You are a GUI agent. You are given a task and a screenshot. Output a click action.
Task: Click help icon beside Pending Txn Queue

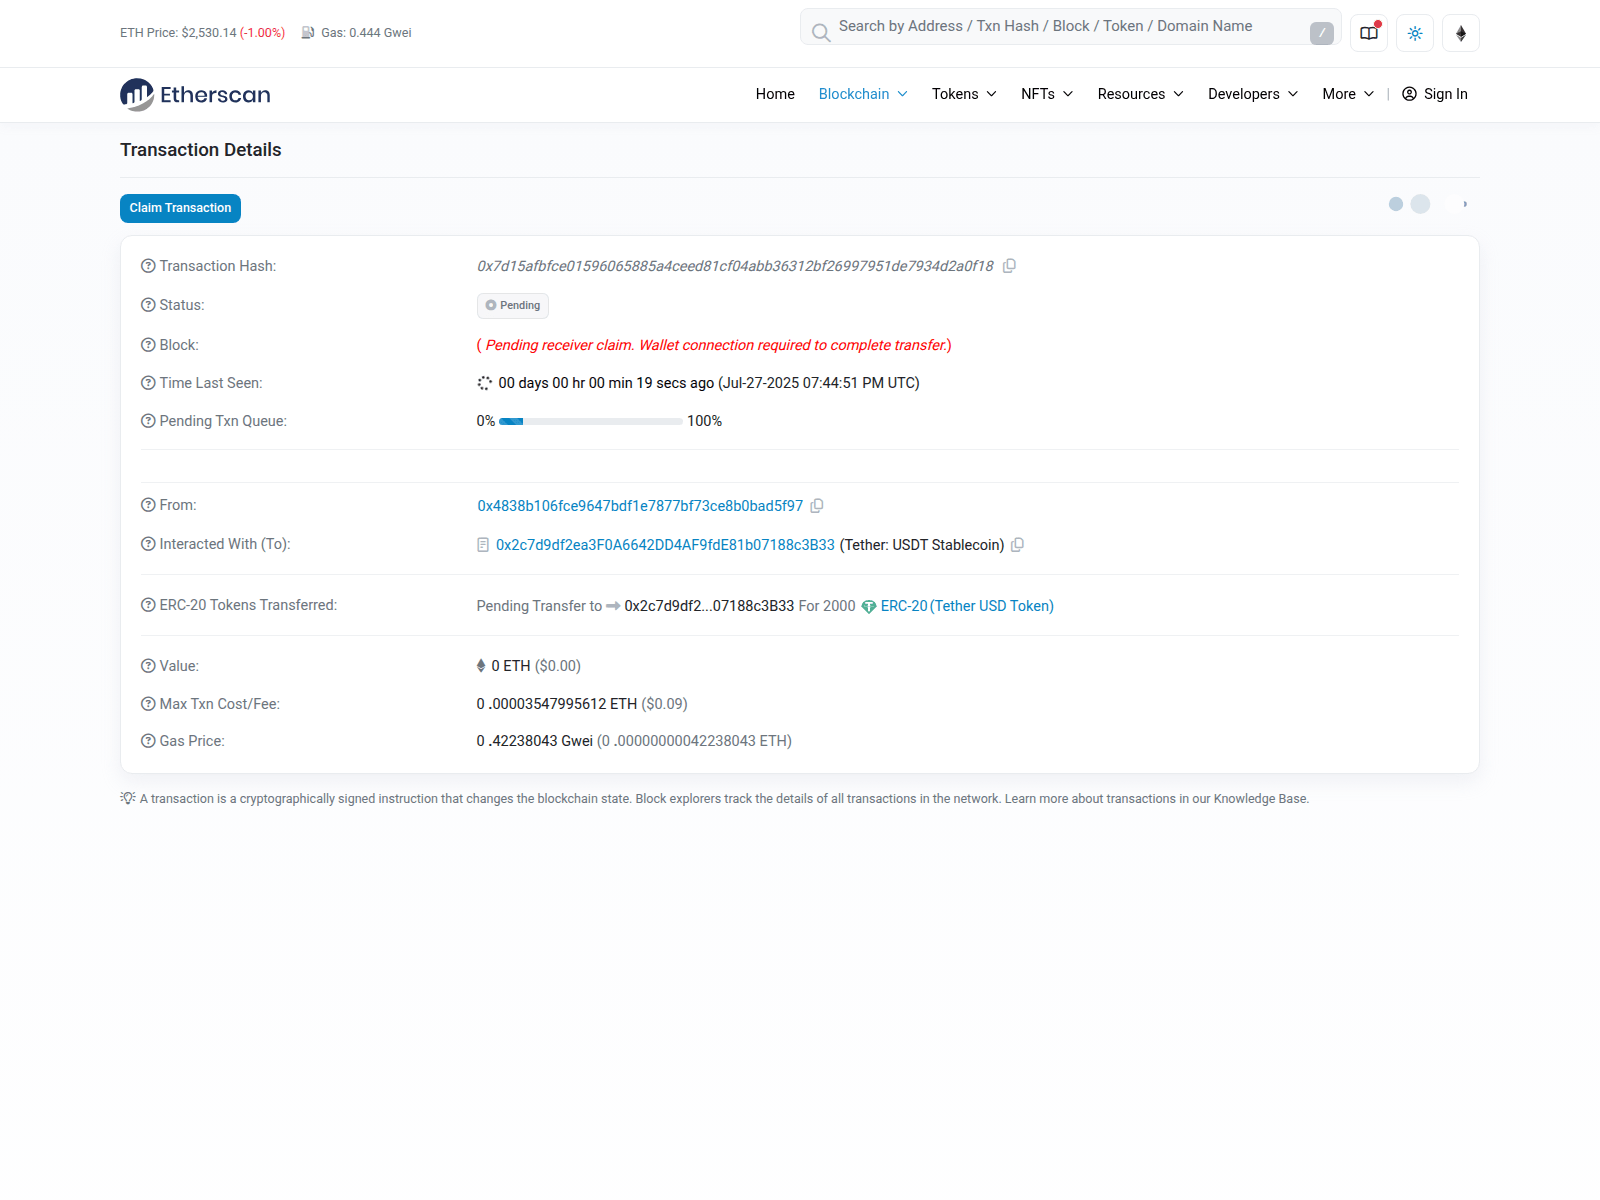(148, 421)
